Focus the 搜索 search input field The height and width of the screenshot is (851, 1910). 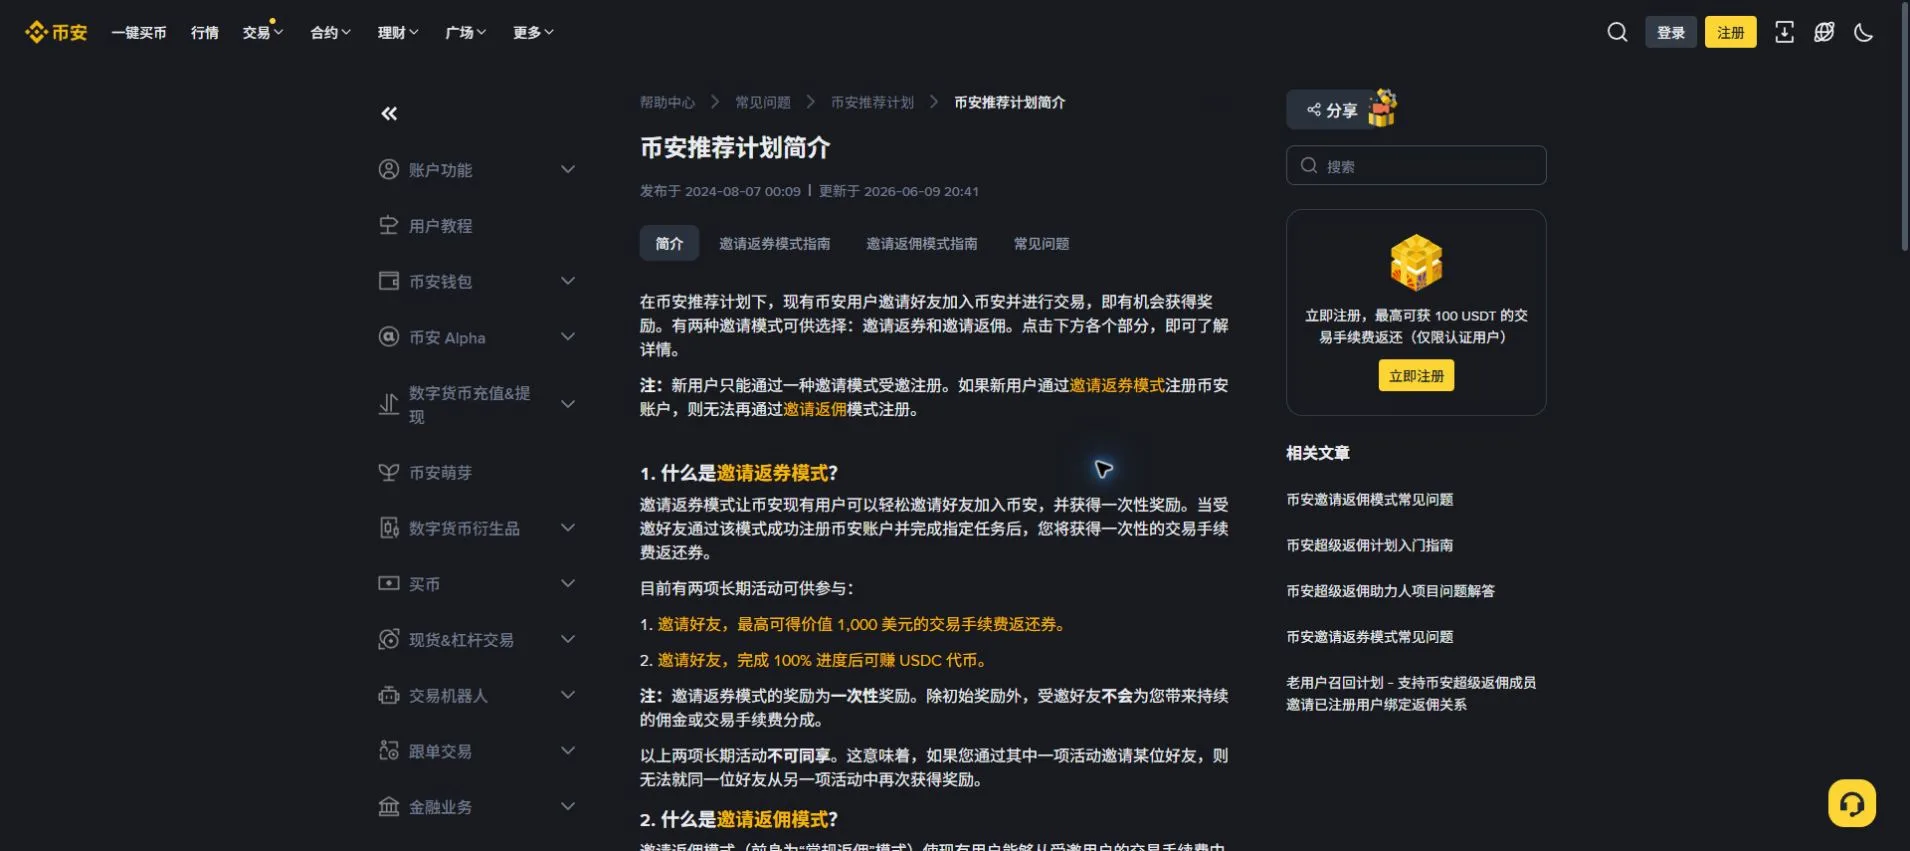[1416, 165]
